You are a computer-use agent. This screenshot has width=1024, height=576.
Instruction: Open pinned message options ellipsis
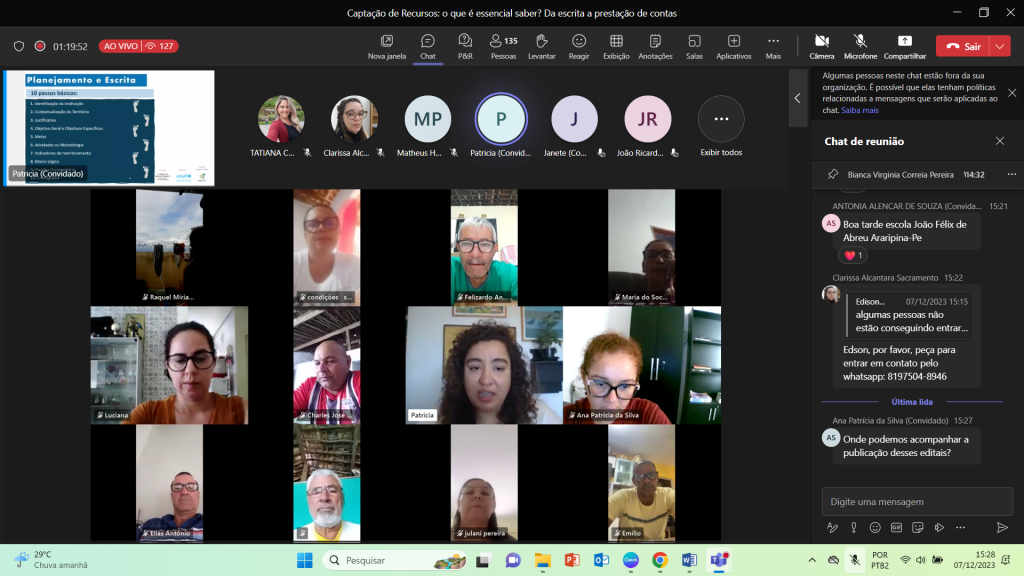click(1011, 174)
